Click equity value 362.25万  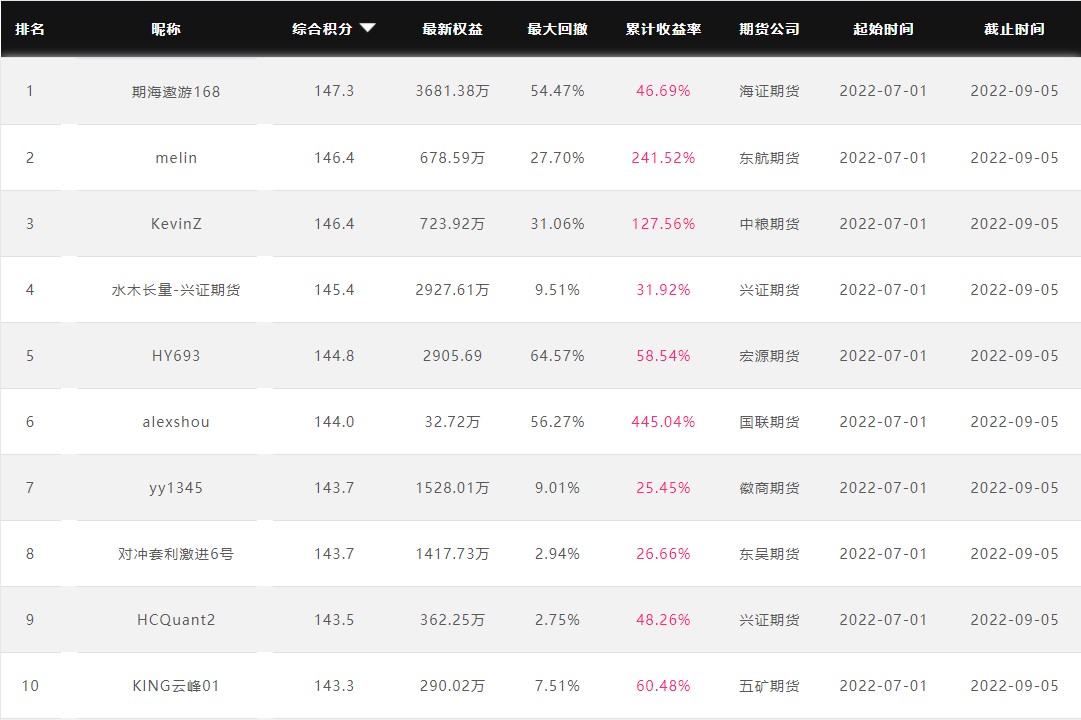pos(452,620)
